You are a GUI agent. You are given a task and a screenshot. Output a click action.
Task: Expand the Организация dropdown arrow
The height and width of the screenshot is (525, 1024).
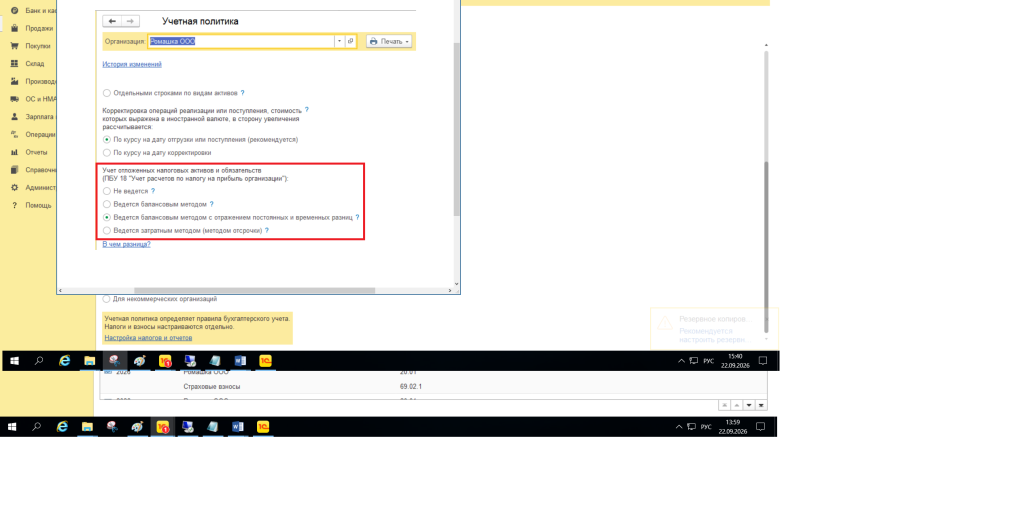(x=339, y=41)
